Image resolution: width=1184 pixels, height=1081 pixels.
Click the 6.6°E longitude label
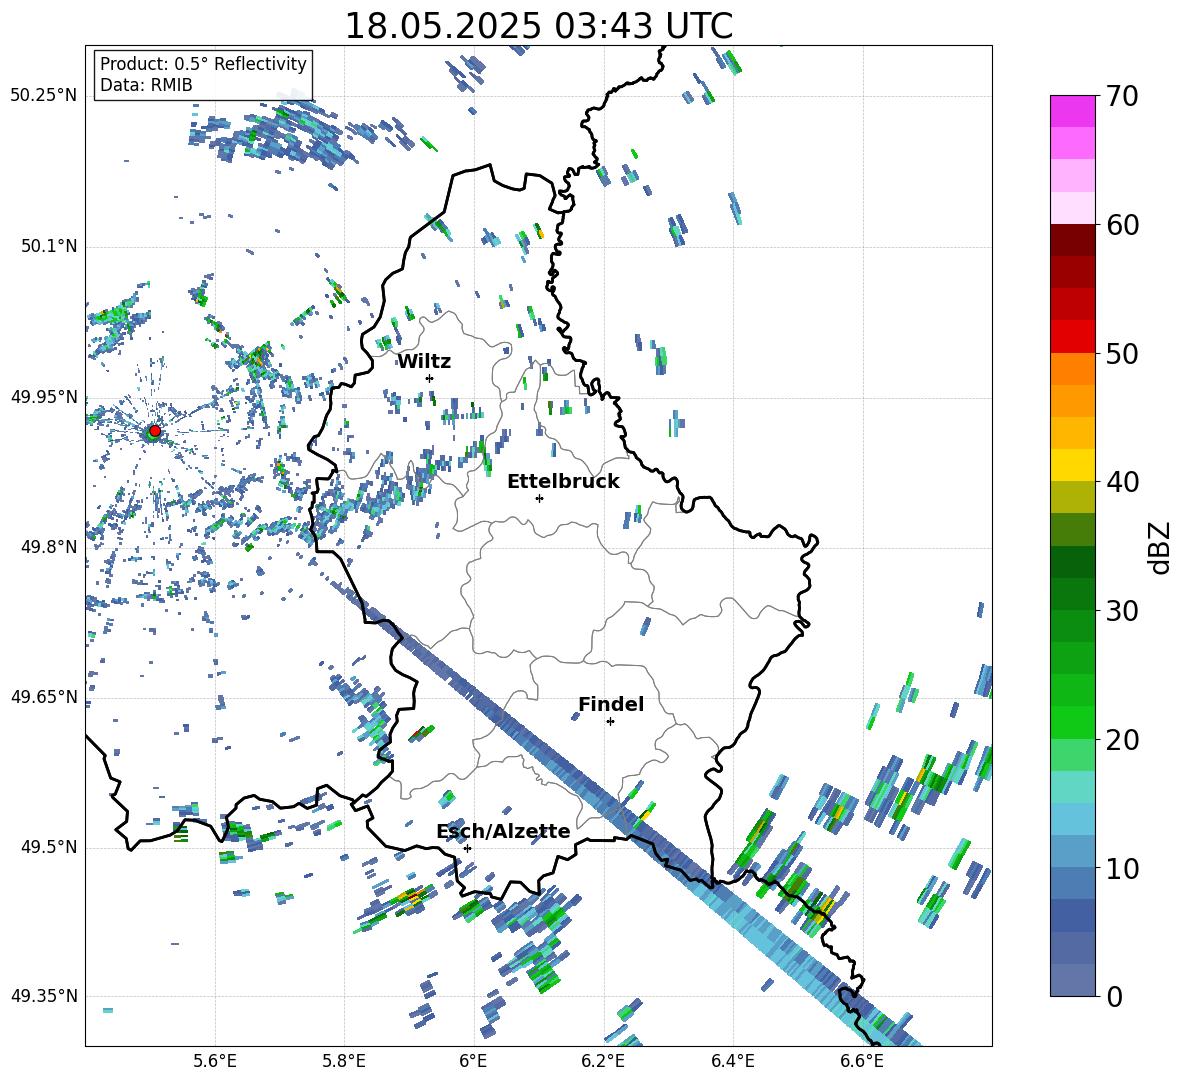coord(862,1061)
